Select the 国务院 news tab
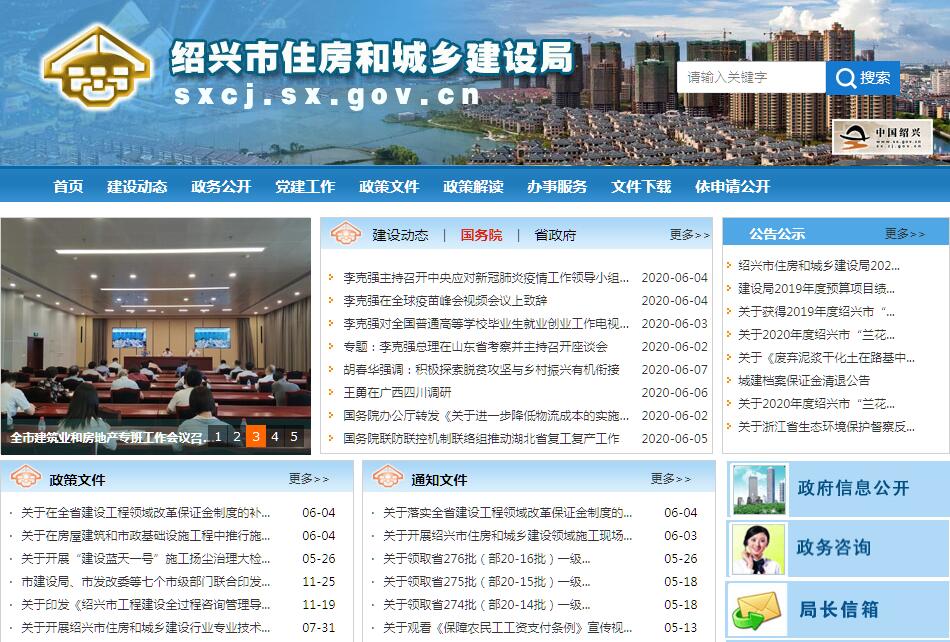The height and width of the screenshot is (642, 950). click(x=481, y=235)
